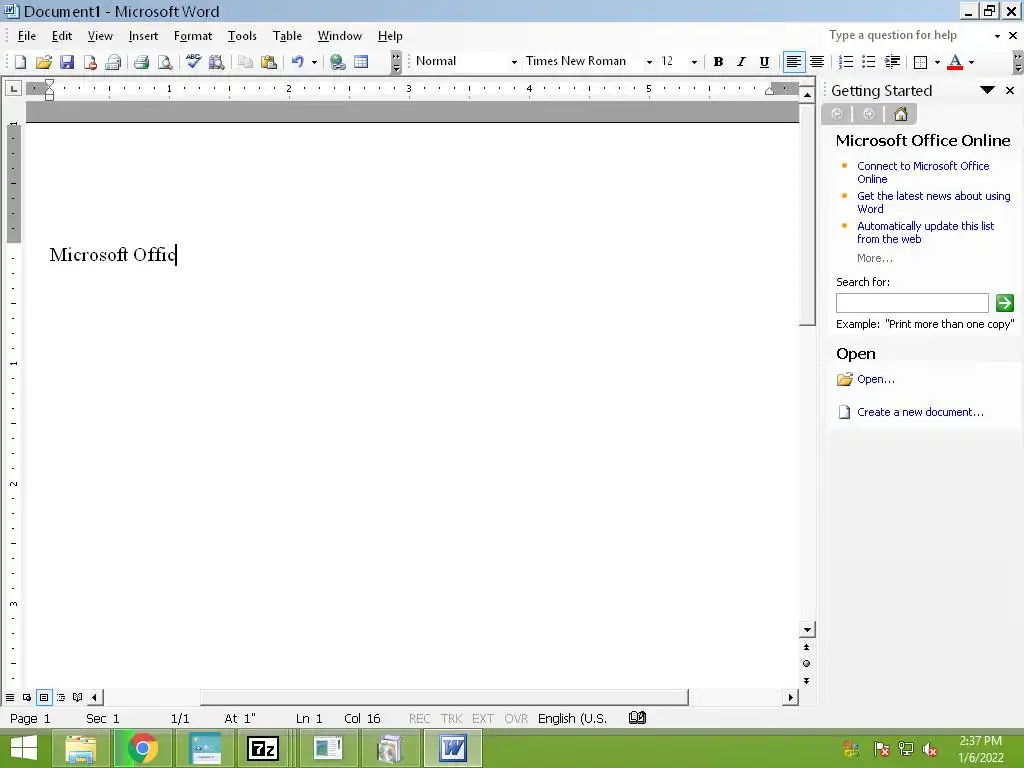1024x768 pixels.
Task: Open the File menu
Action: point(27,36)
